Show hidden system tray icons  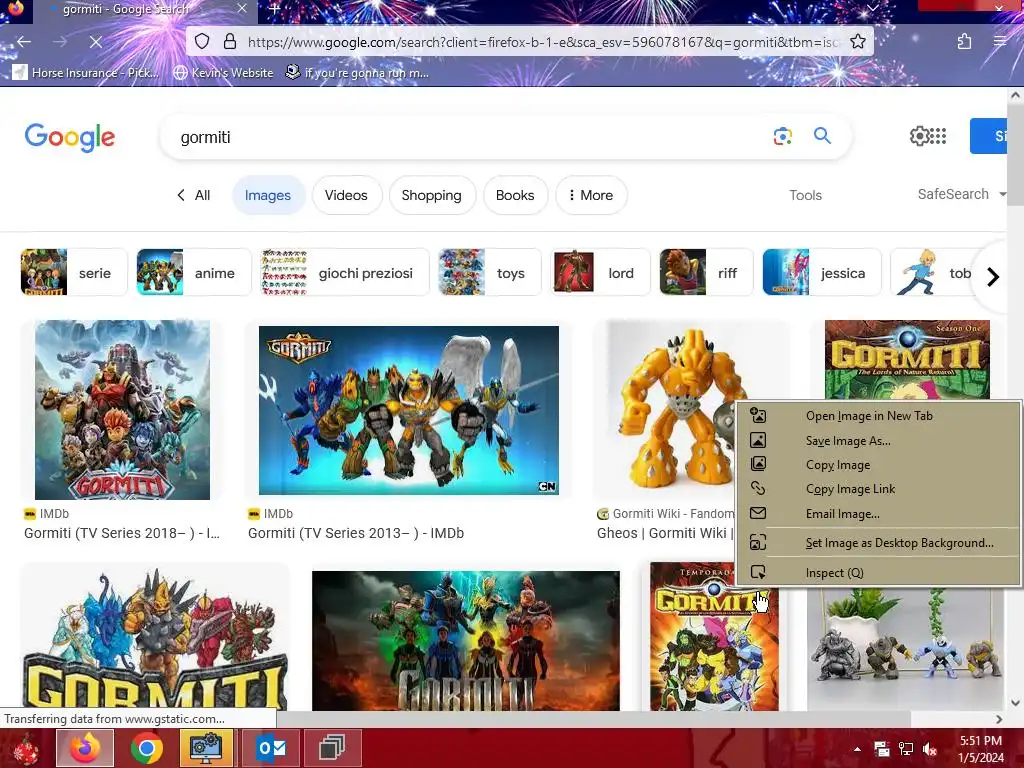[x=857, y=749]
